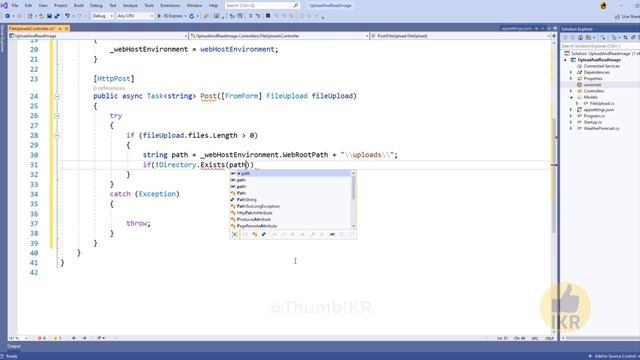Open the Edit menu
Image resolution: width=640 pixels, height=360 pixels.
click(28, 6)
